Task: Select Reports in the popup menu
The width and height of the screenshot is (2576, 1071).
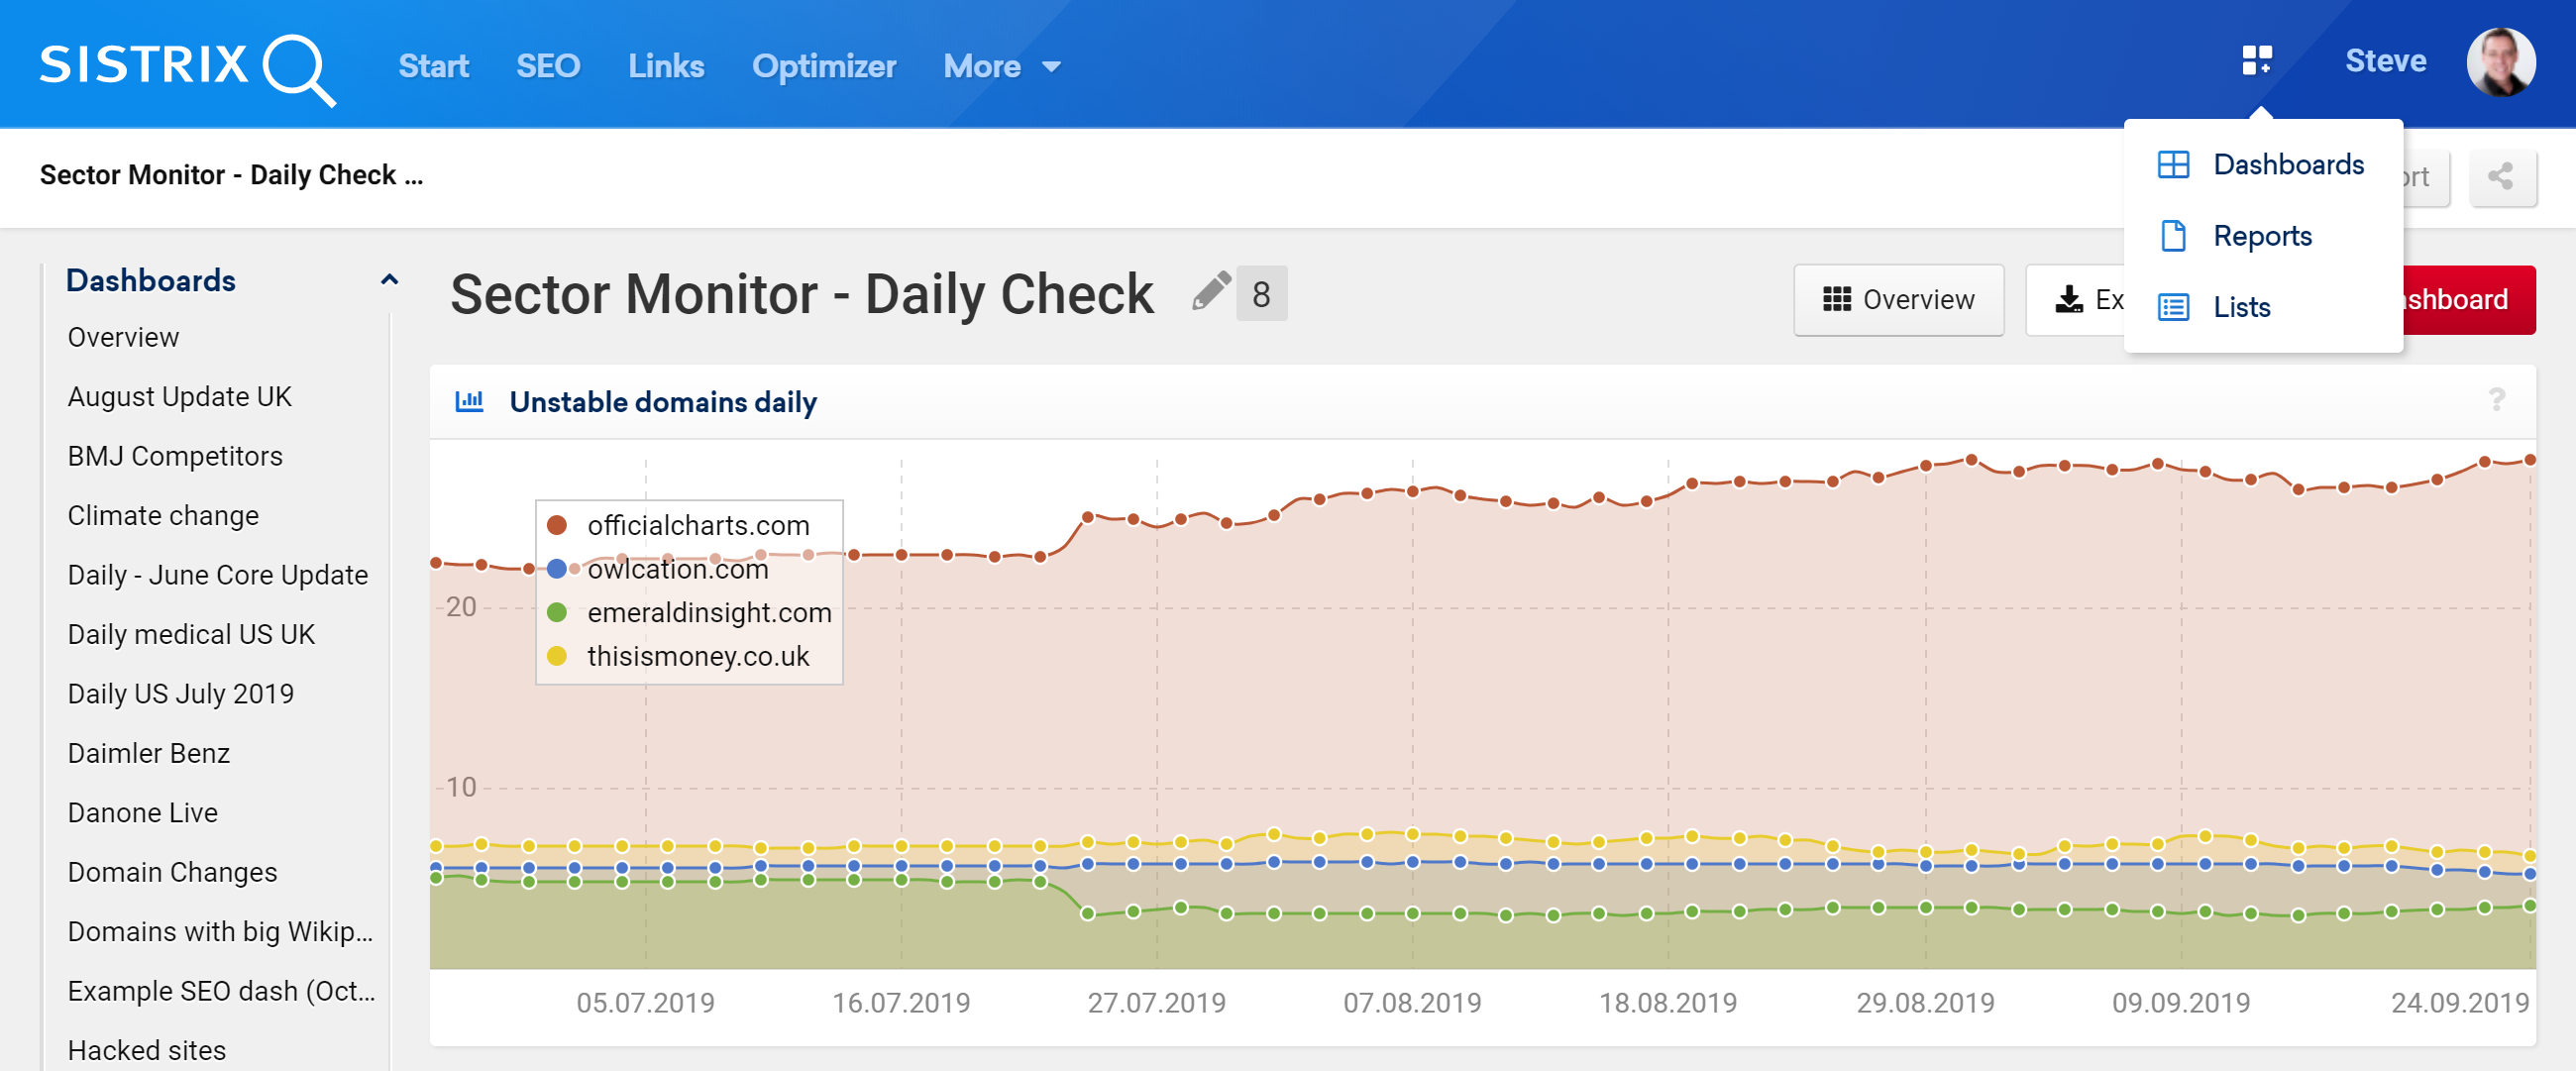Action: 2262,236
